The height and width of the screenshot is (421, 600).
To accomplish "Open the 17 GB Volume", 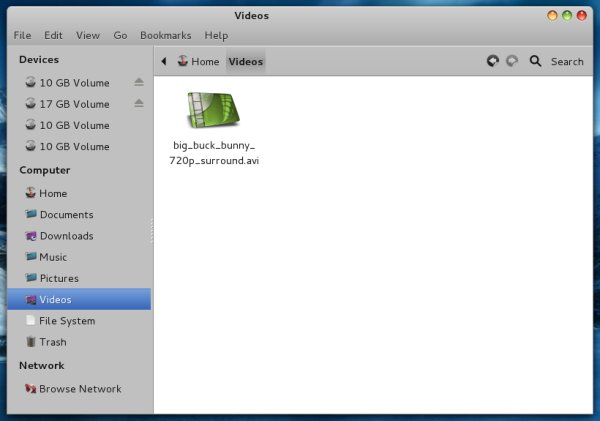I will tap(79, 104).
